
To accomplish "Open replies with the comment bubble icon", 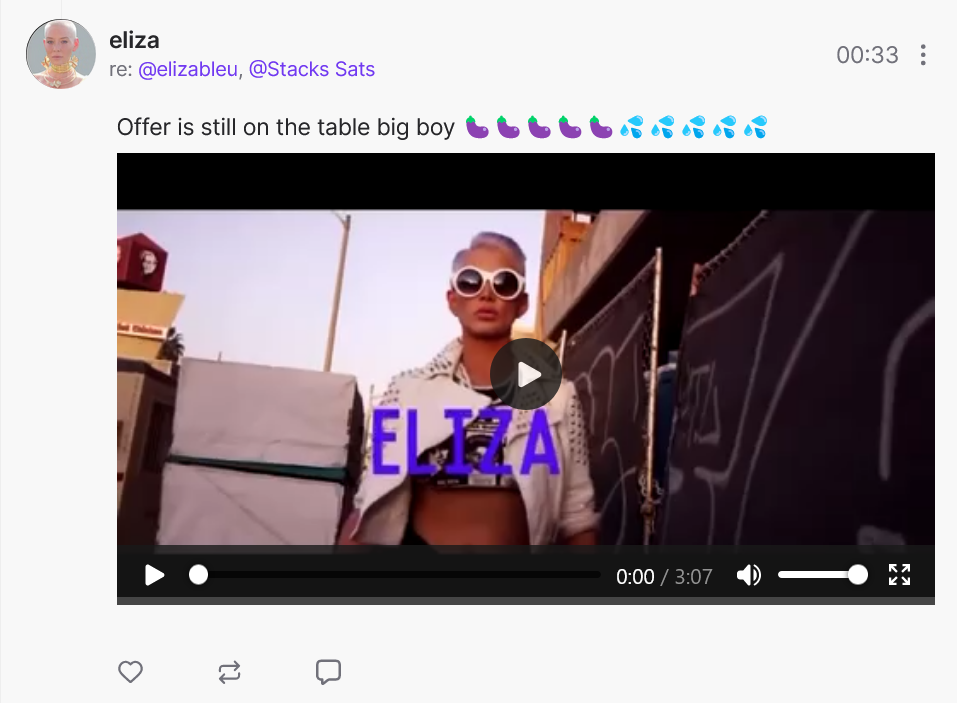I will pyautogui.click(x=328, y=672).
